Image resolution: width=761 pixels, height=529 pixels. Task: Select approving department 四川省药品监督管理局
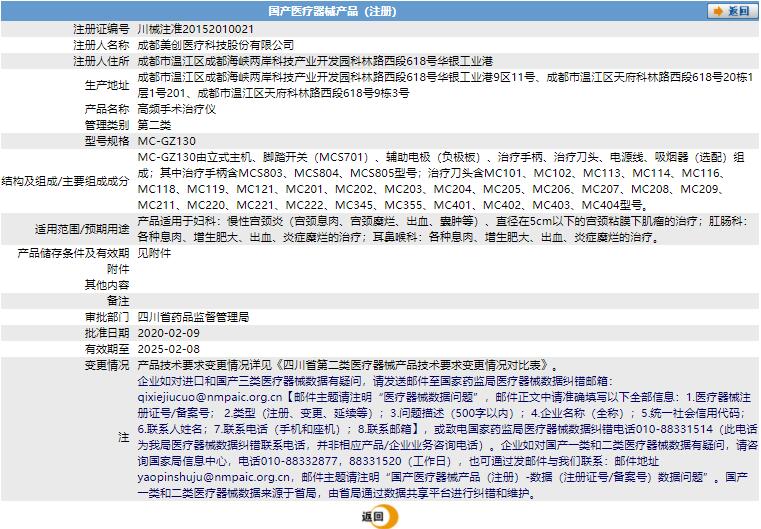pyautogui.click(x=193, y=317)
